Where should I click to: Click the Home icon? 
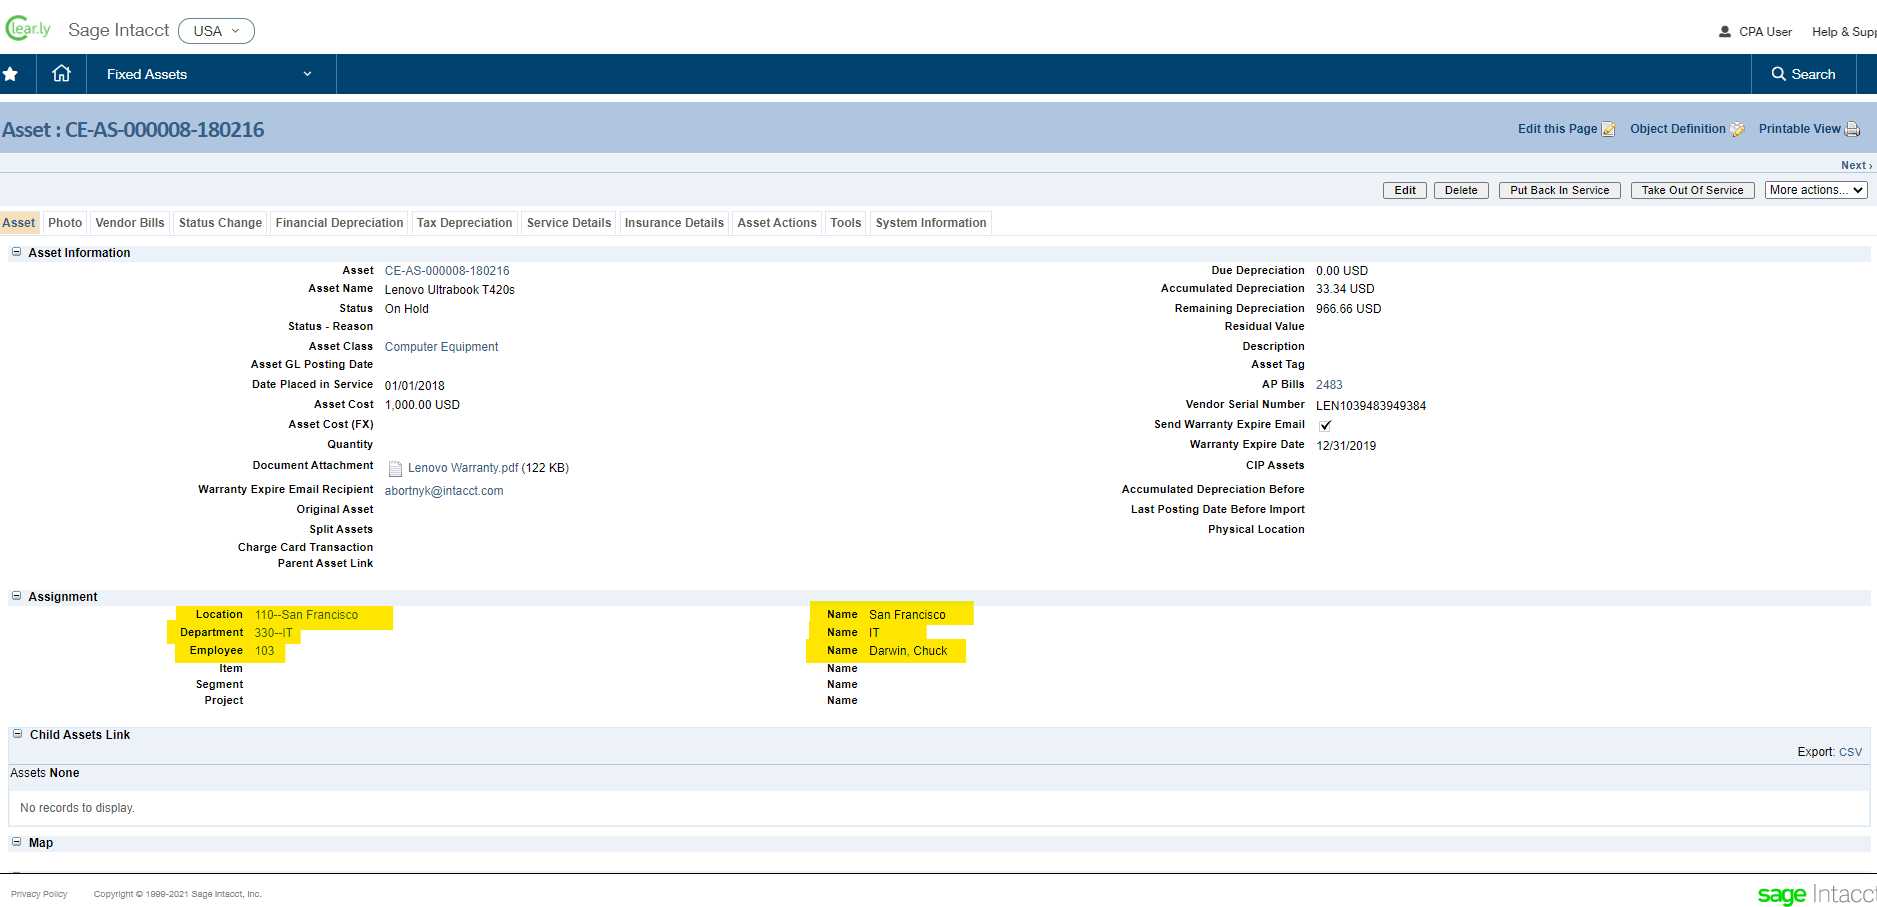(61, 73)
